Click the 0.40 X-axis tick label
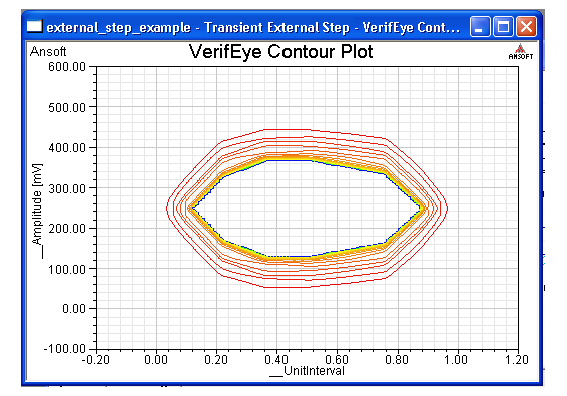Viewport: 567px width, 396px height. click(276, 360)
